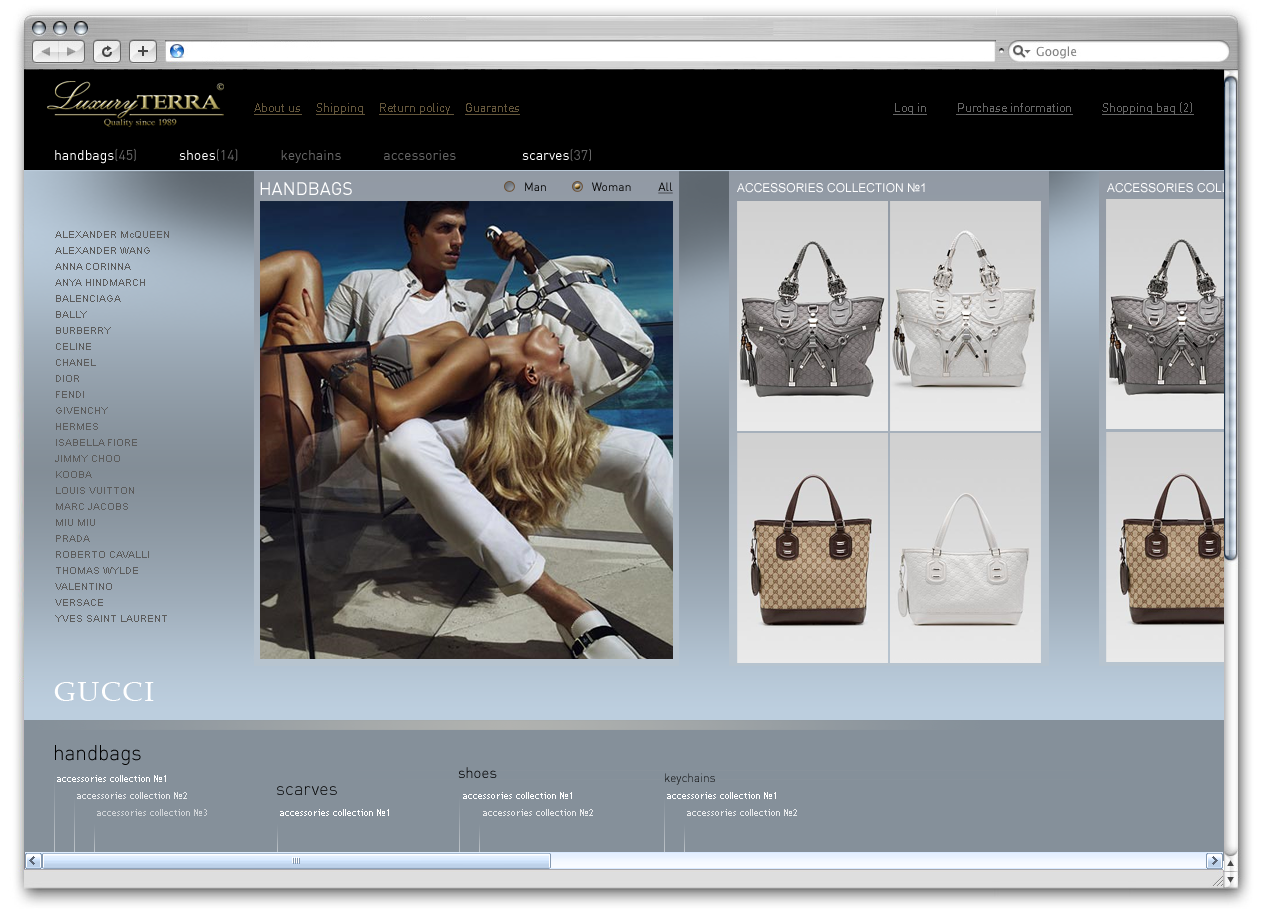
Task: Choose brand HERMES
Action: point(77,426)
